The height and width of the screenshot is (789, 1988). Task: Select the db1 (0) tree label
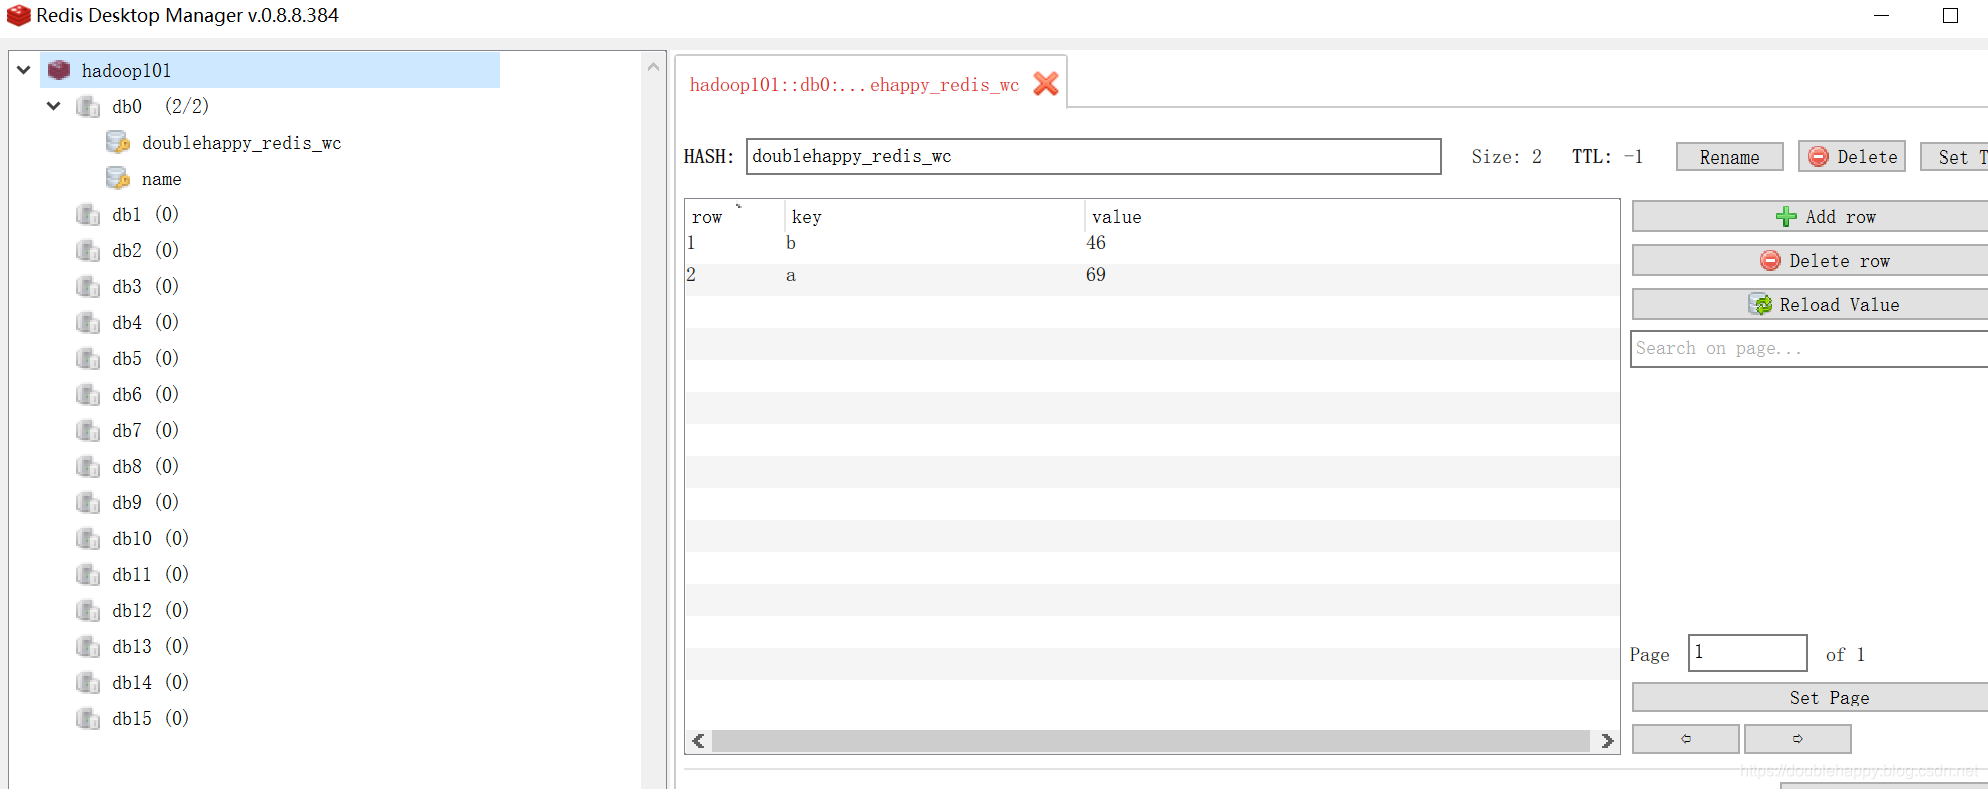point(145,214)
